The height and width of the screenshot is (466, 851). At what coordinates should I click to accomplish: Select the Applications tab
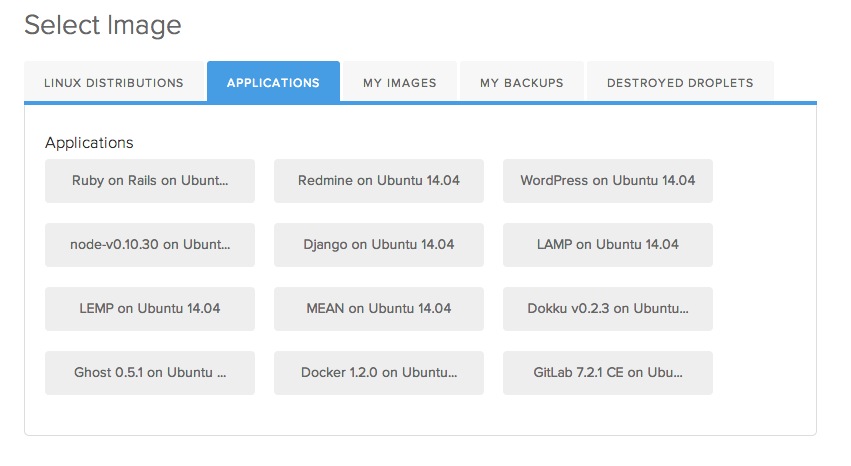[x=274, y=82]
